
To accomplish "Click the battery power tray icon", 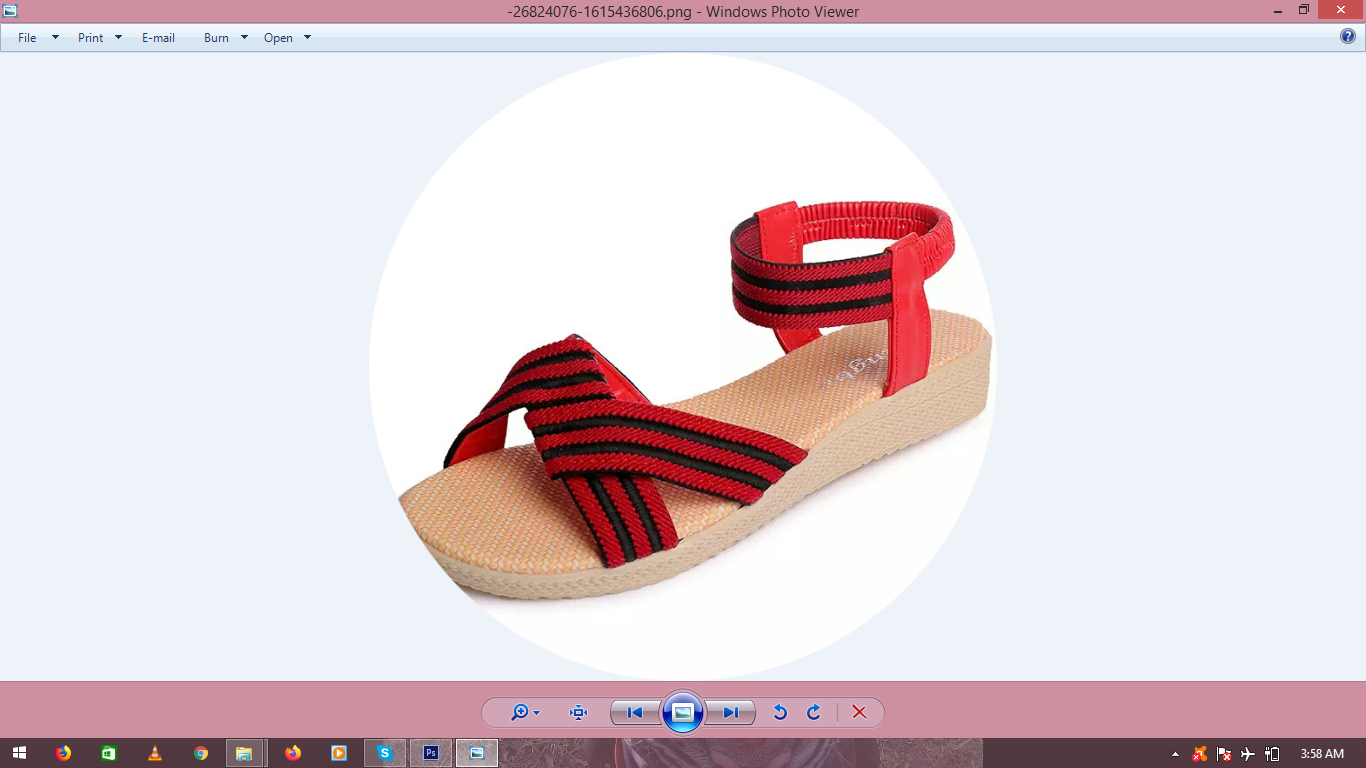I will (x=1272, y=754).
